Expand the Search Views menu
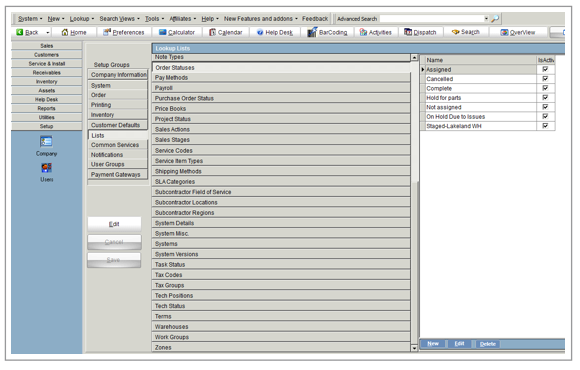The height and width of the screenshot is (370, 580). (119, 18)
